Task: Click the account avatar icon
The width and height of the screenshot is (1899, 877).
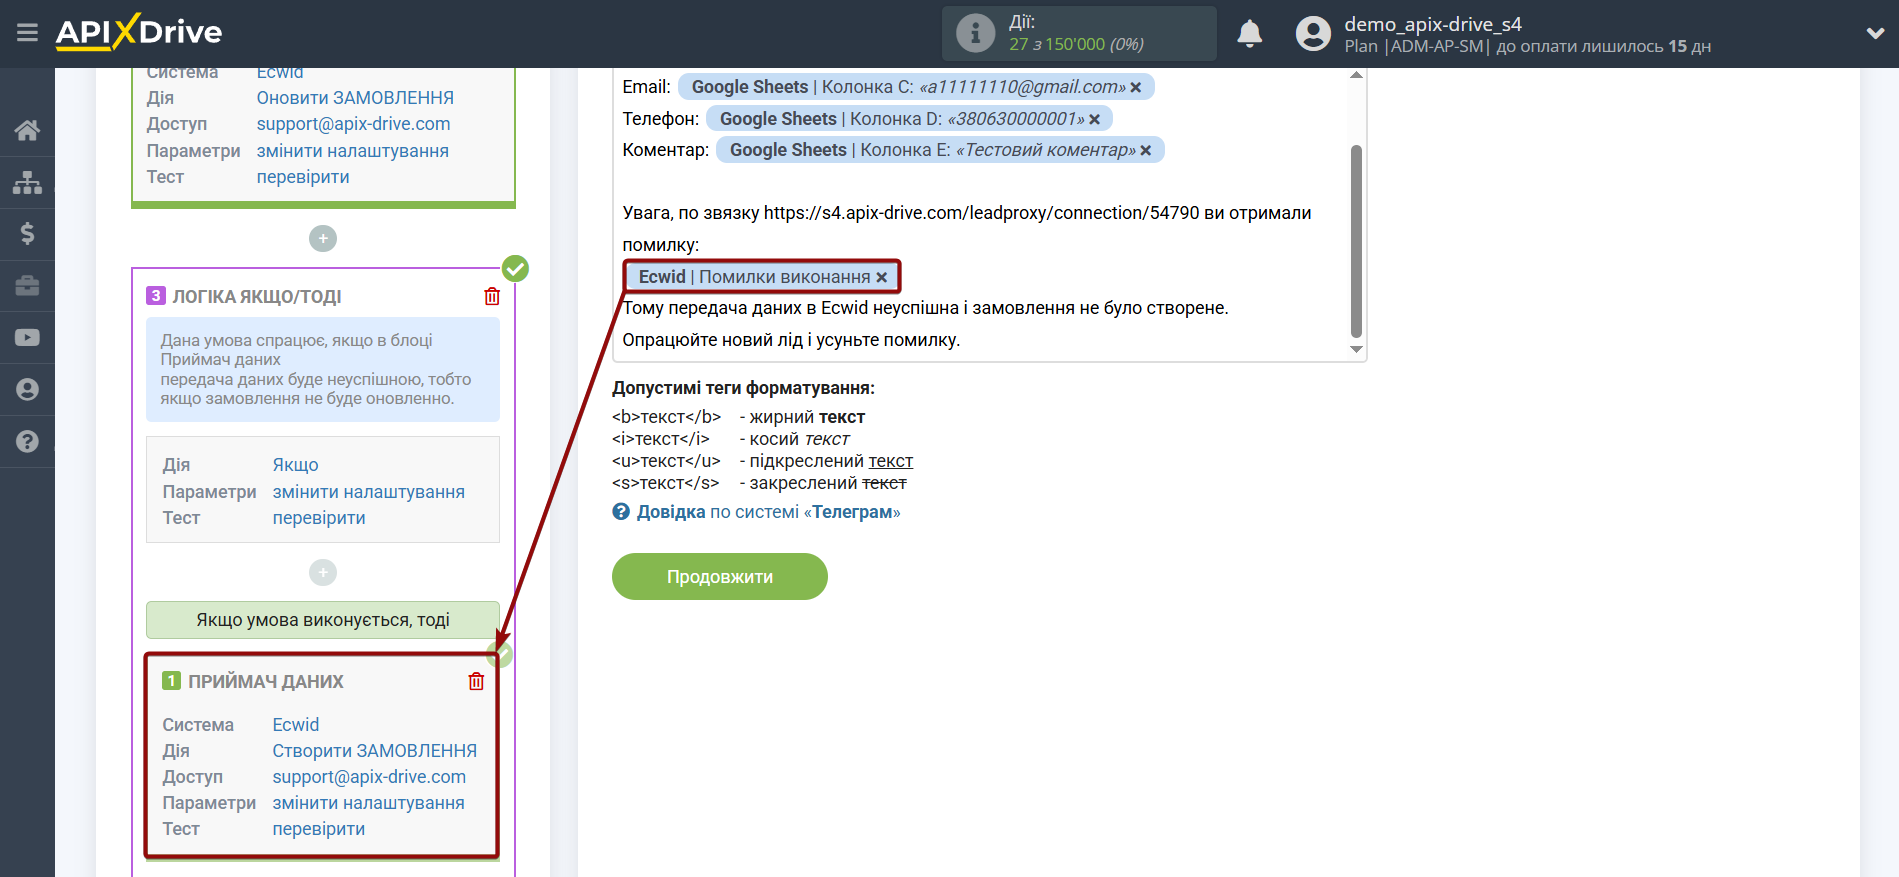Action: coord(1313,33)
